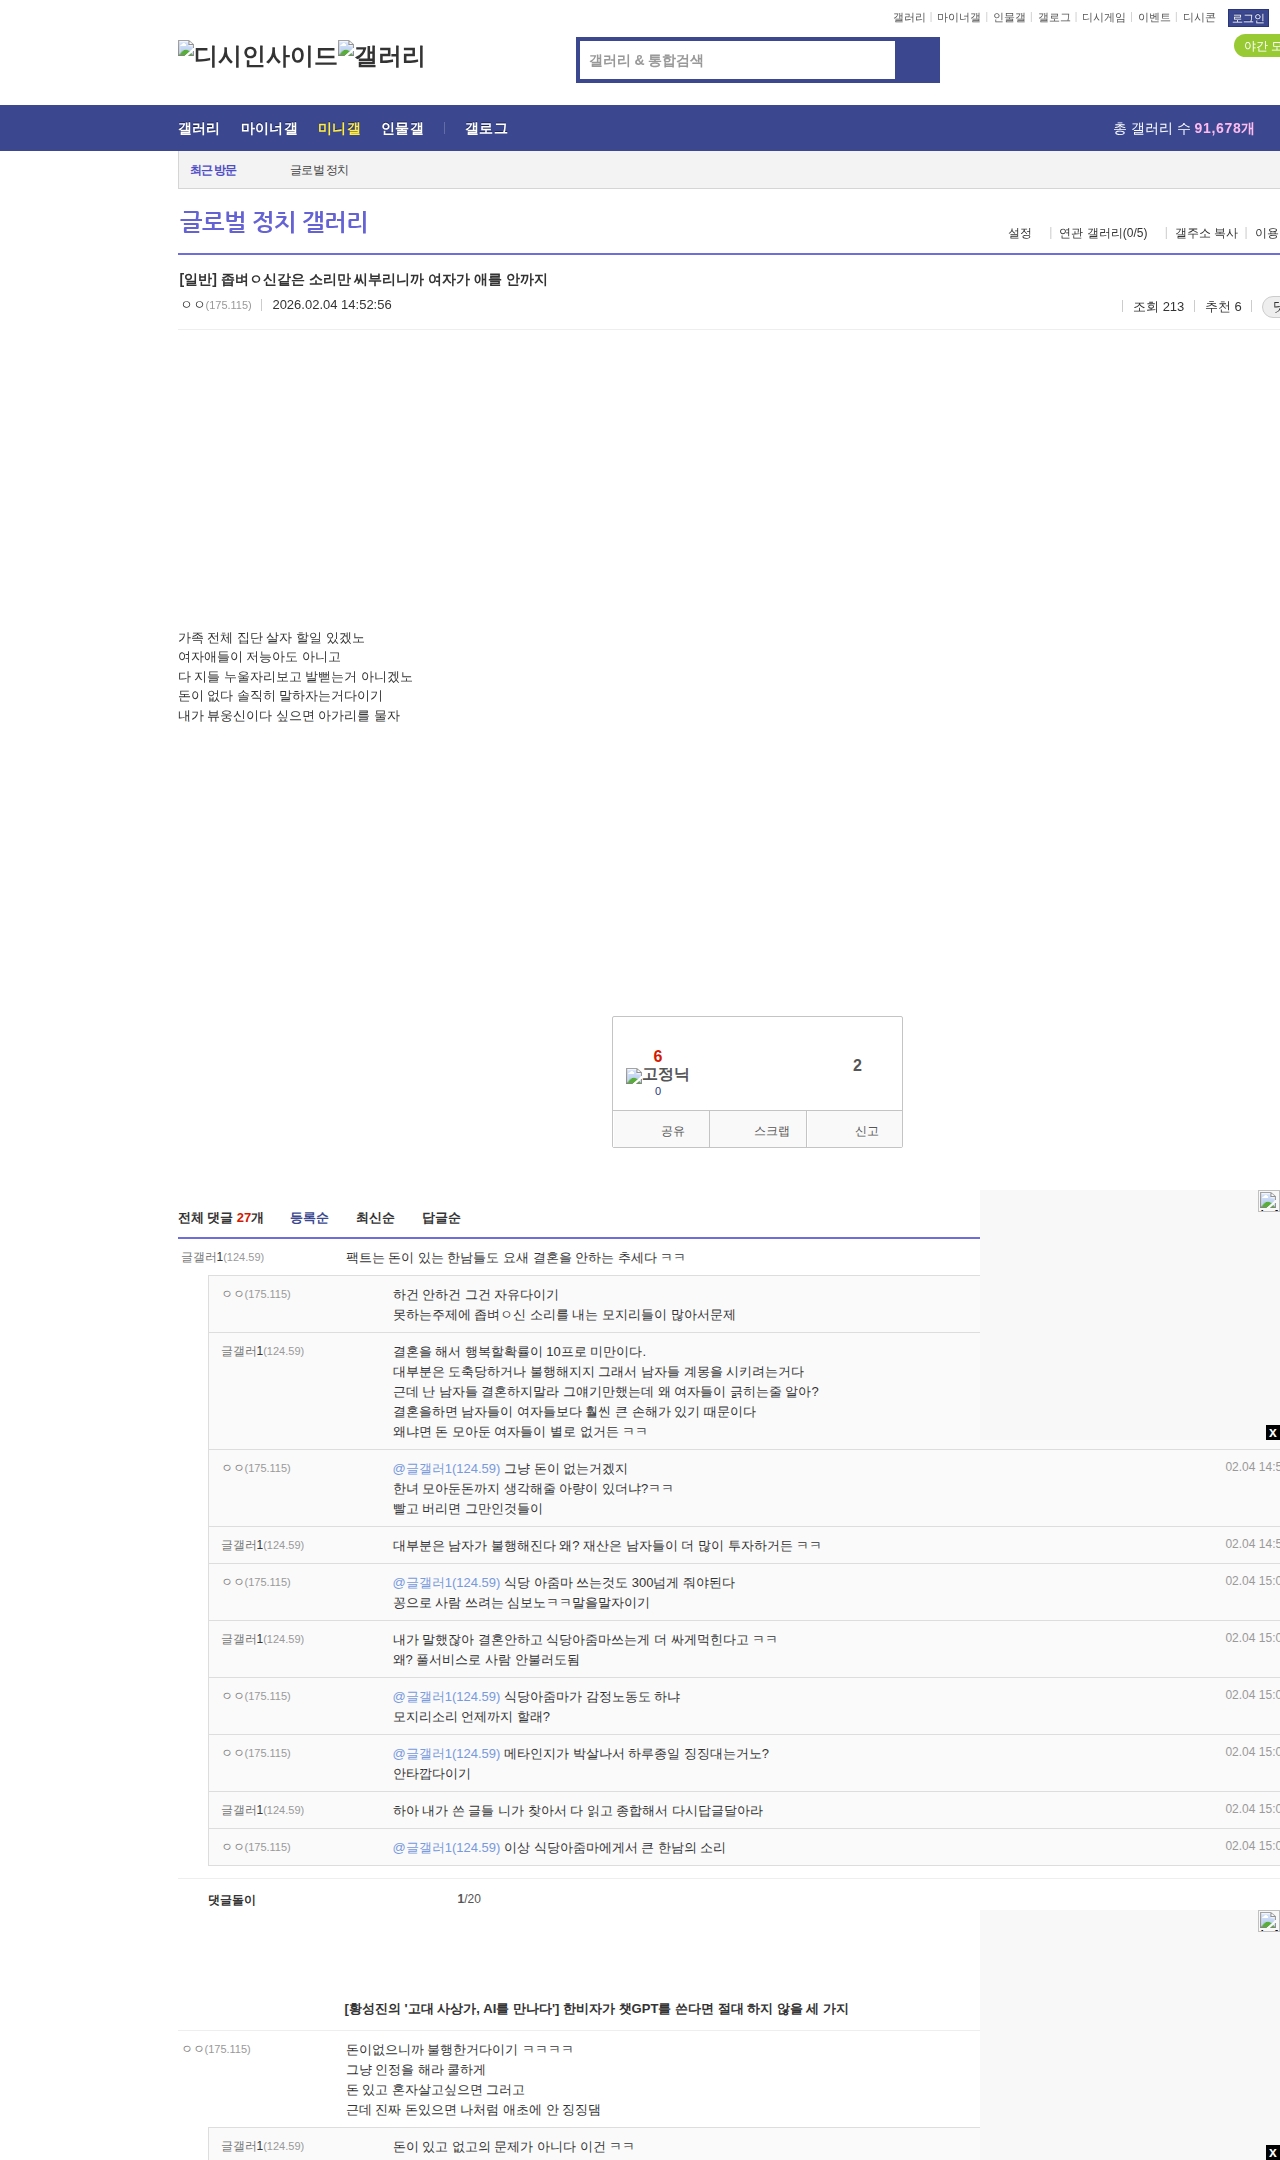
Task: Close the upper right ad with X
Action: pos(1272,1433)
